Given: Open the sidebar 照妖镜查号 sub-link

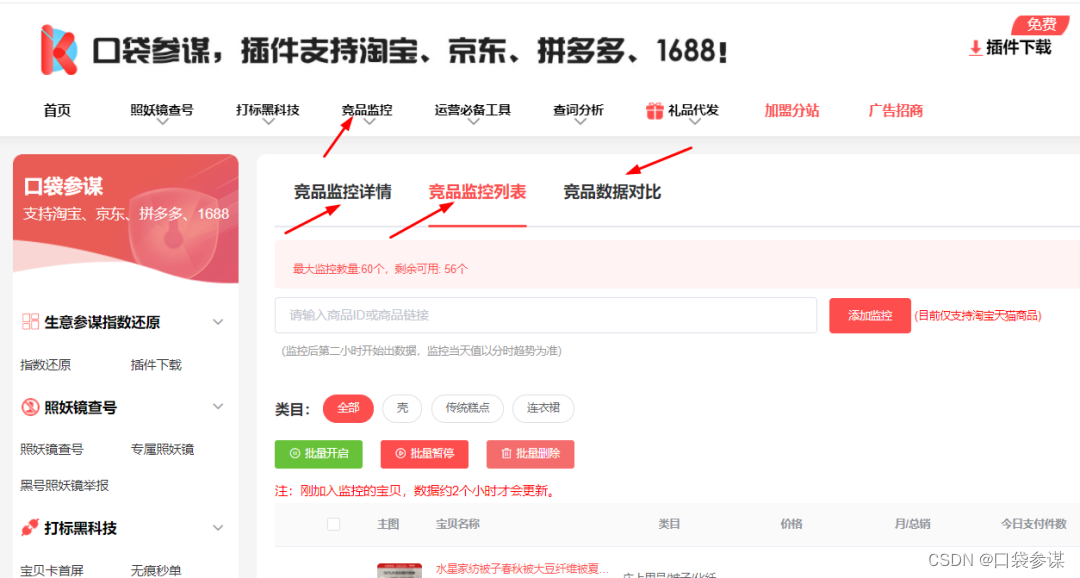Looking at the screenshot, I should click(52, 449).
